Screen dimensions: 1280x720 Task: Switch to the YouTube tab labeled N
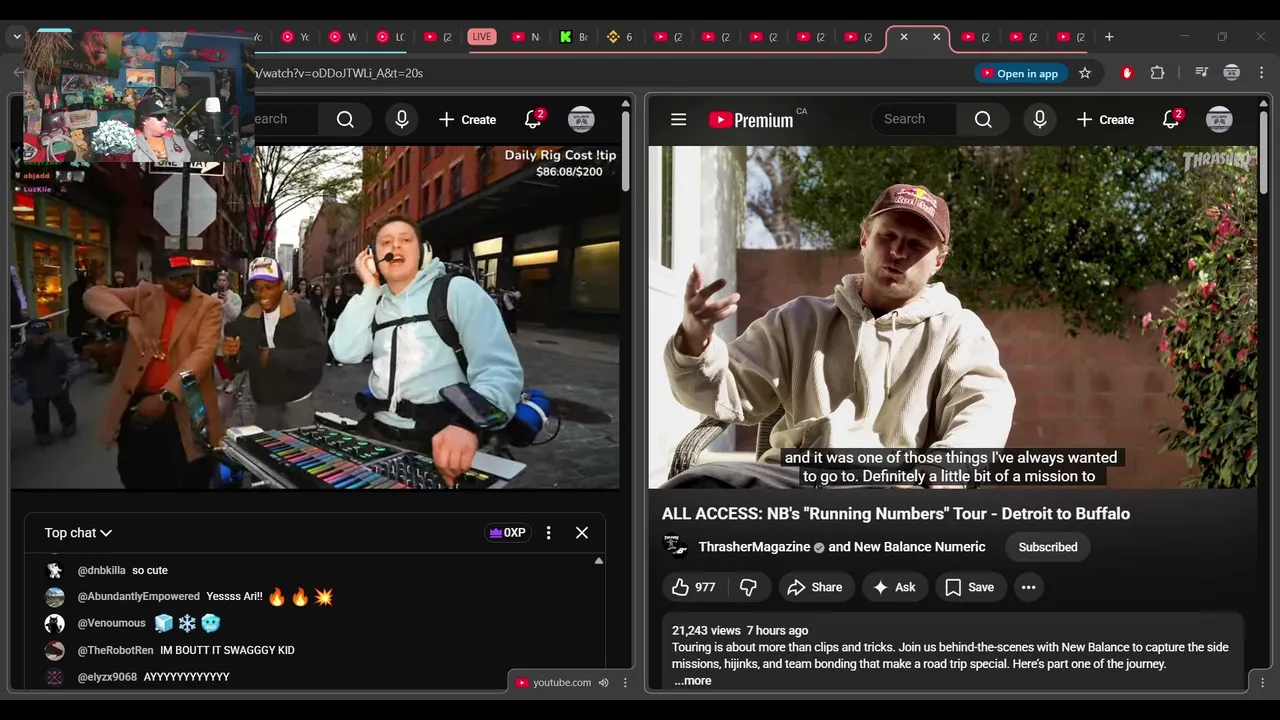[x=526, y=37]
